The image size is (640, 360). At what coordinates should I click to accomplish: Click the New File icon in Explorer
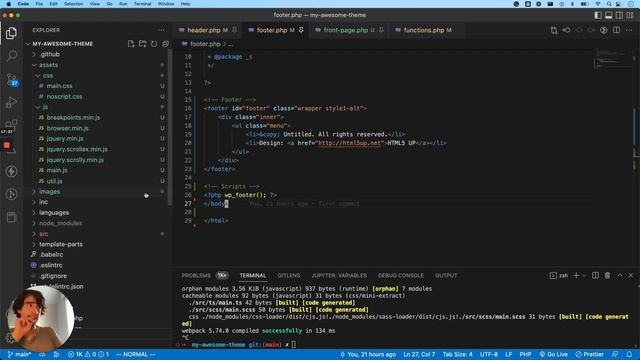(131, 44)
